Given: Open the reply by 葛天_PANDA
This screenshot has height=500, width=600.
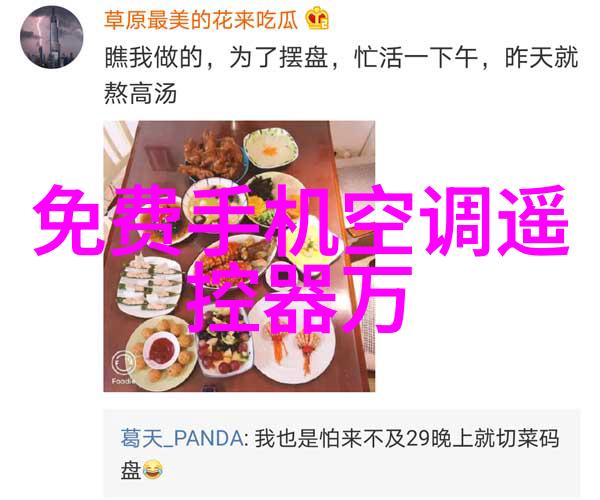Looking at the screenshot, I should tap(341, 454).
